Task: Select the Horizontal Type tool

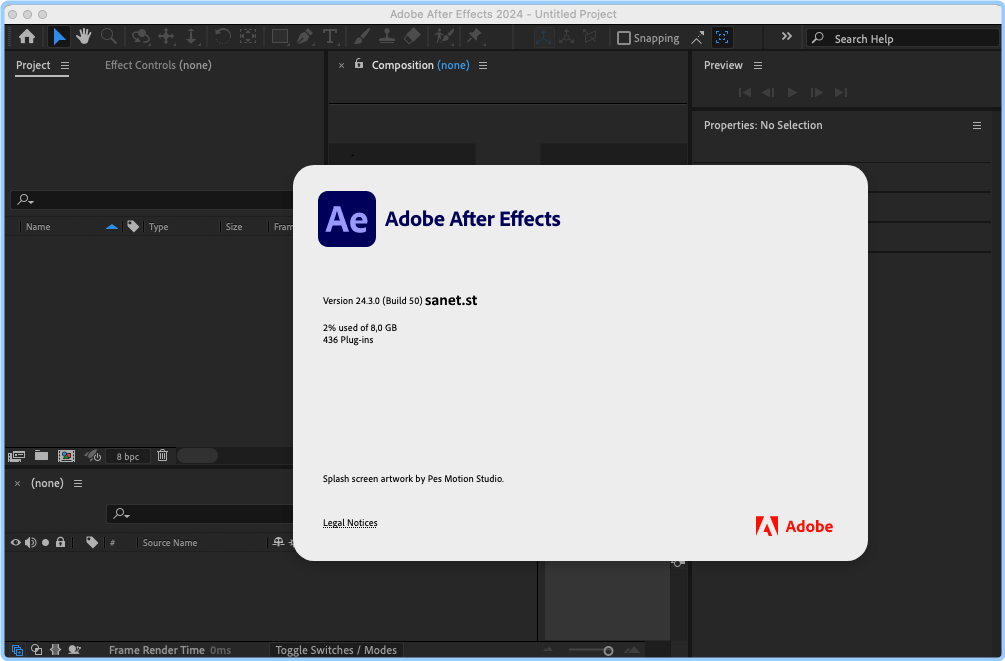Action: [x=330, y=37]
